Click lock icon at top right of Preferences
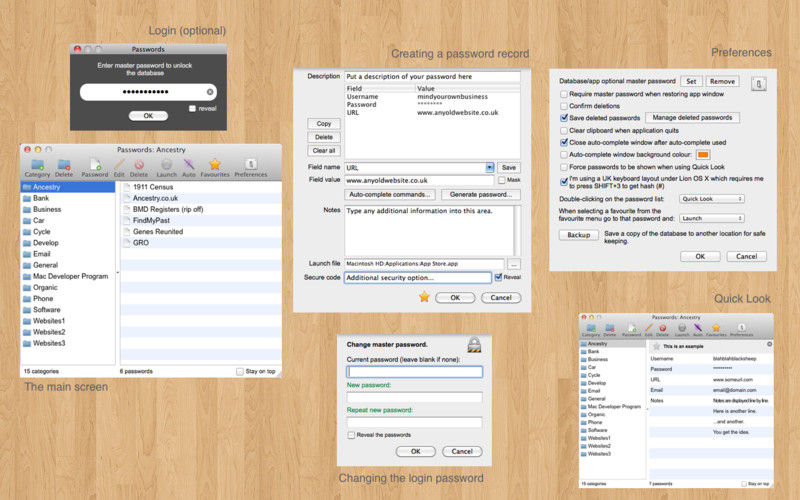 (759, 84)
